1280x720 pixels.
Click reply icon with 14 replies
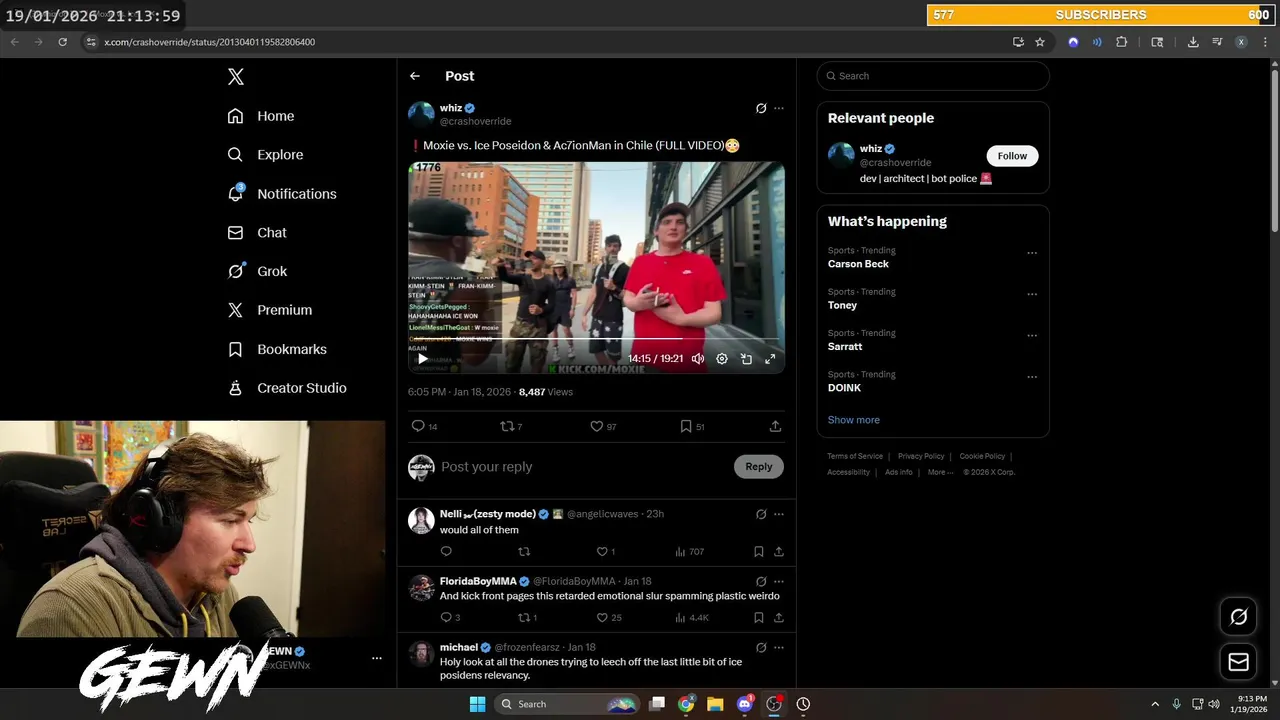coord(425,426)
